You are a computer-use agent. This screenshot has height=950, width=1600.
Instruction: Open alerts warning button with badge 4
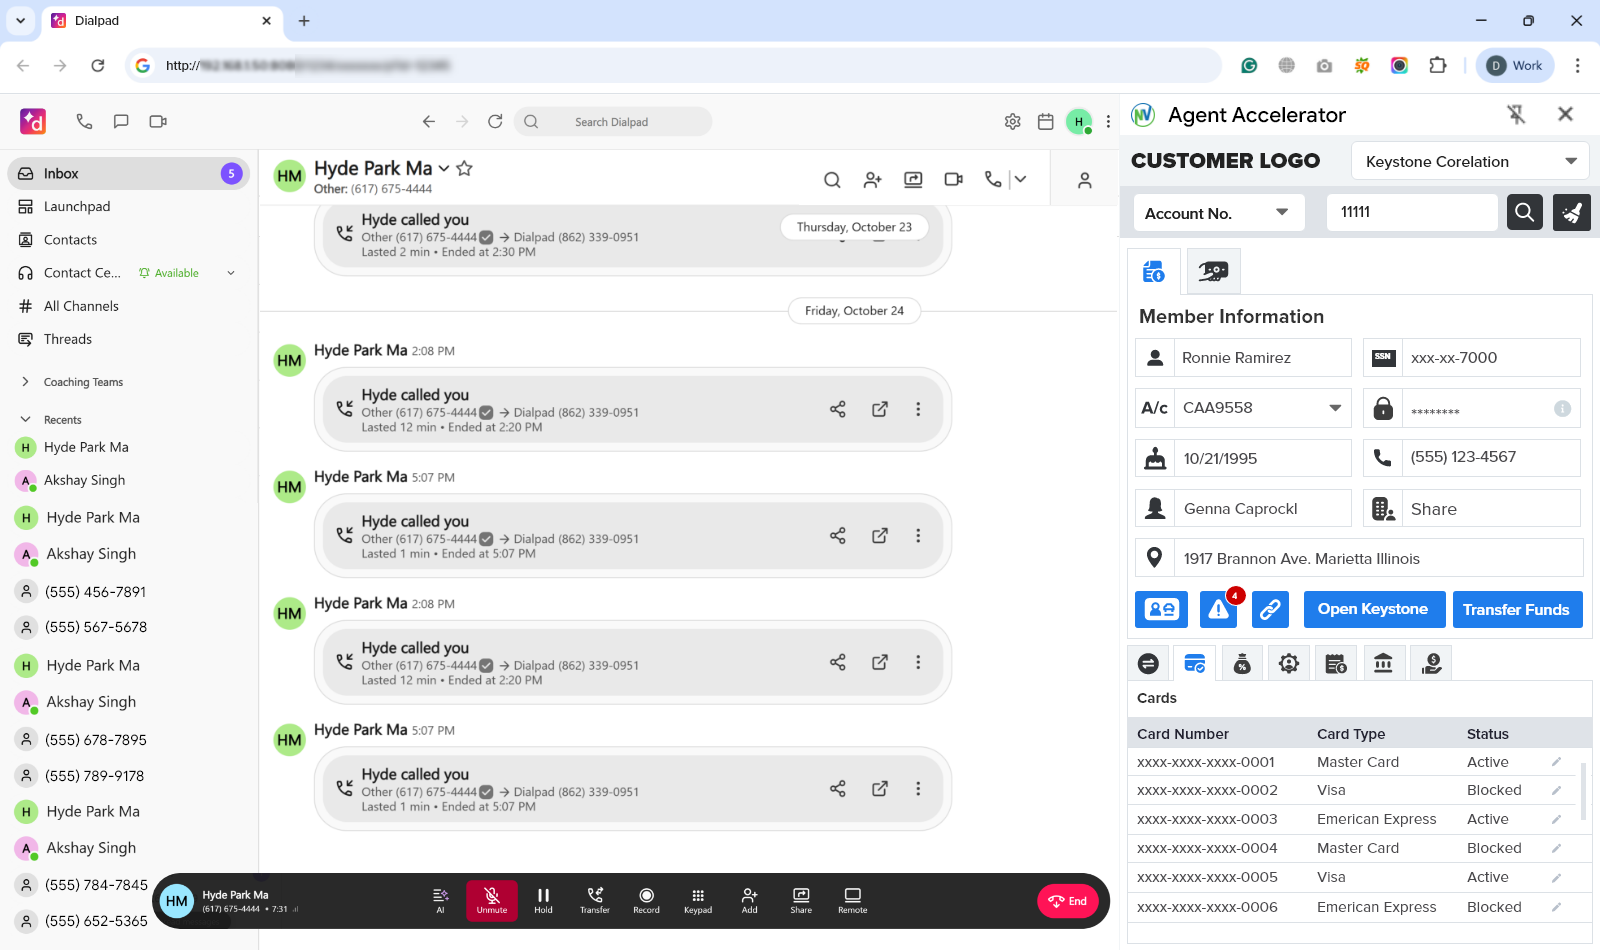click(x=1218, y=609)
